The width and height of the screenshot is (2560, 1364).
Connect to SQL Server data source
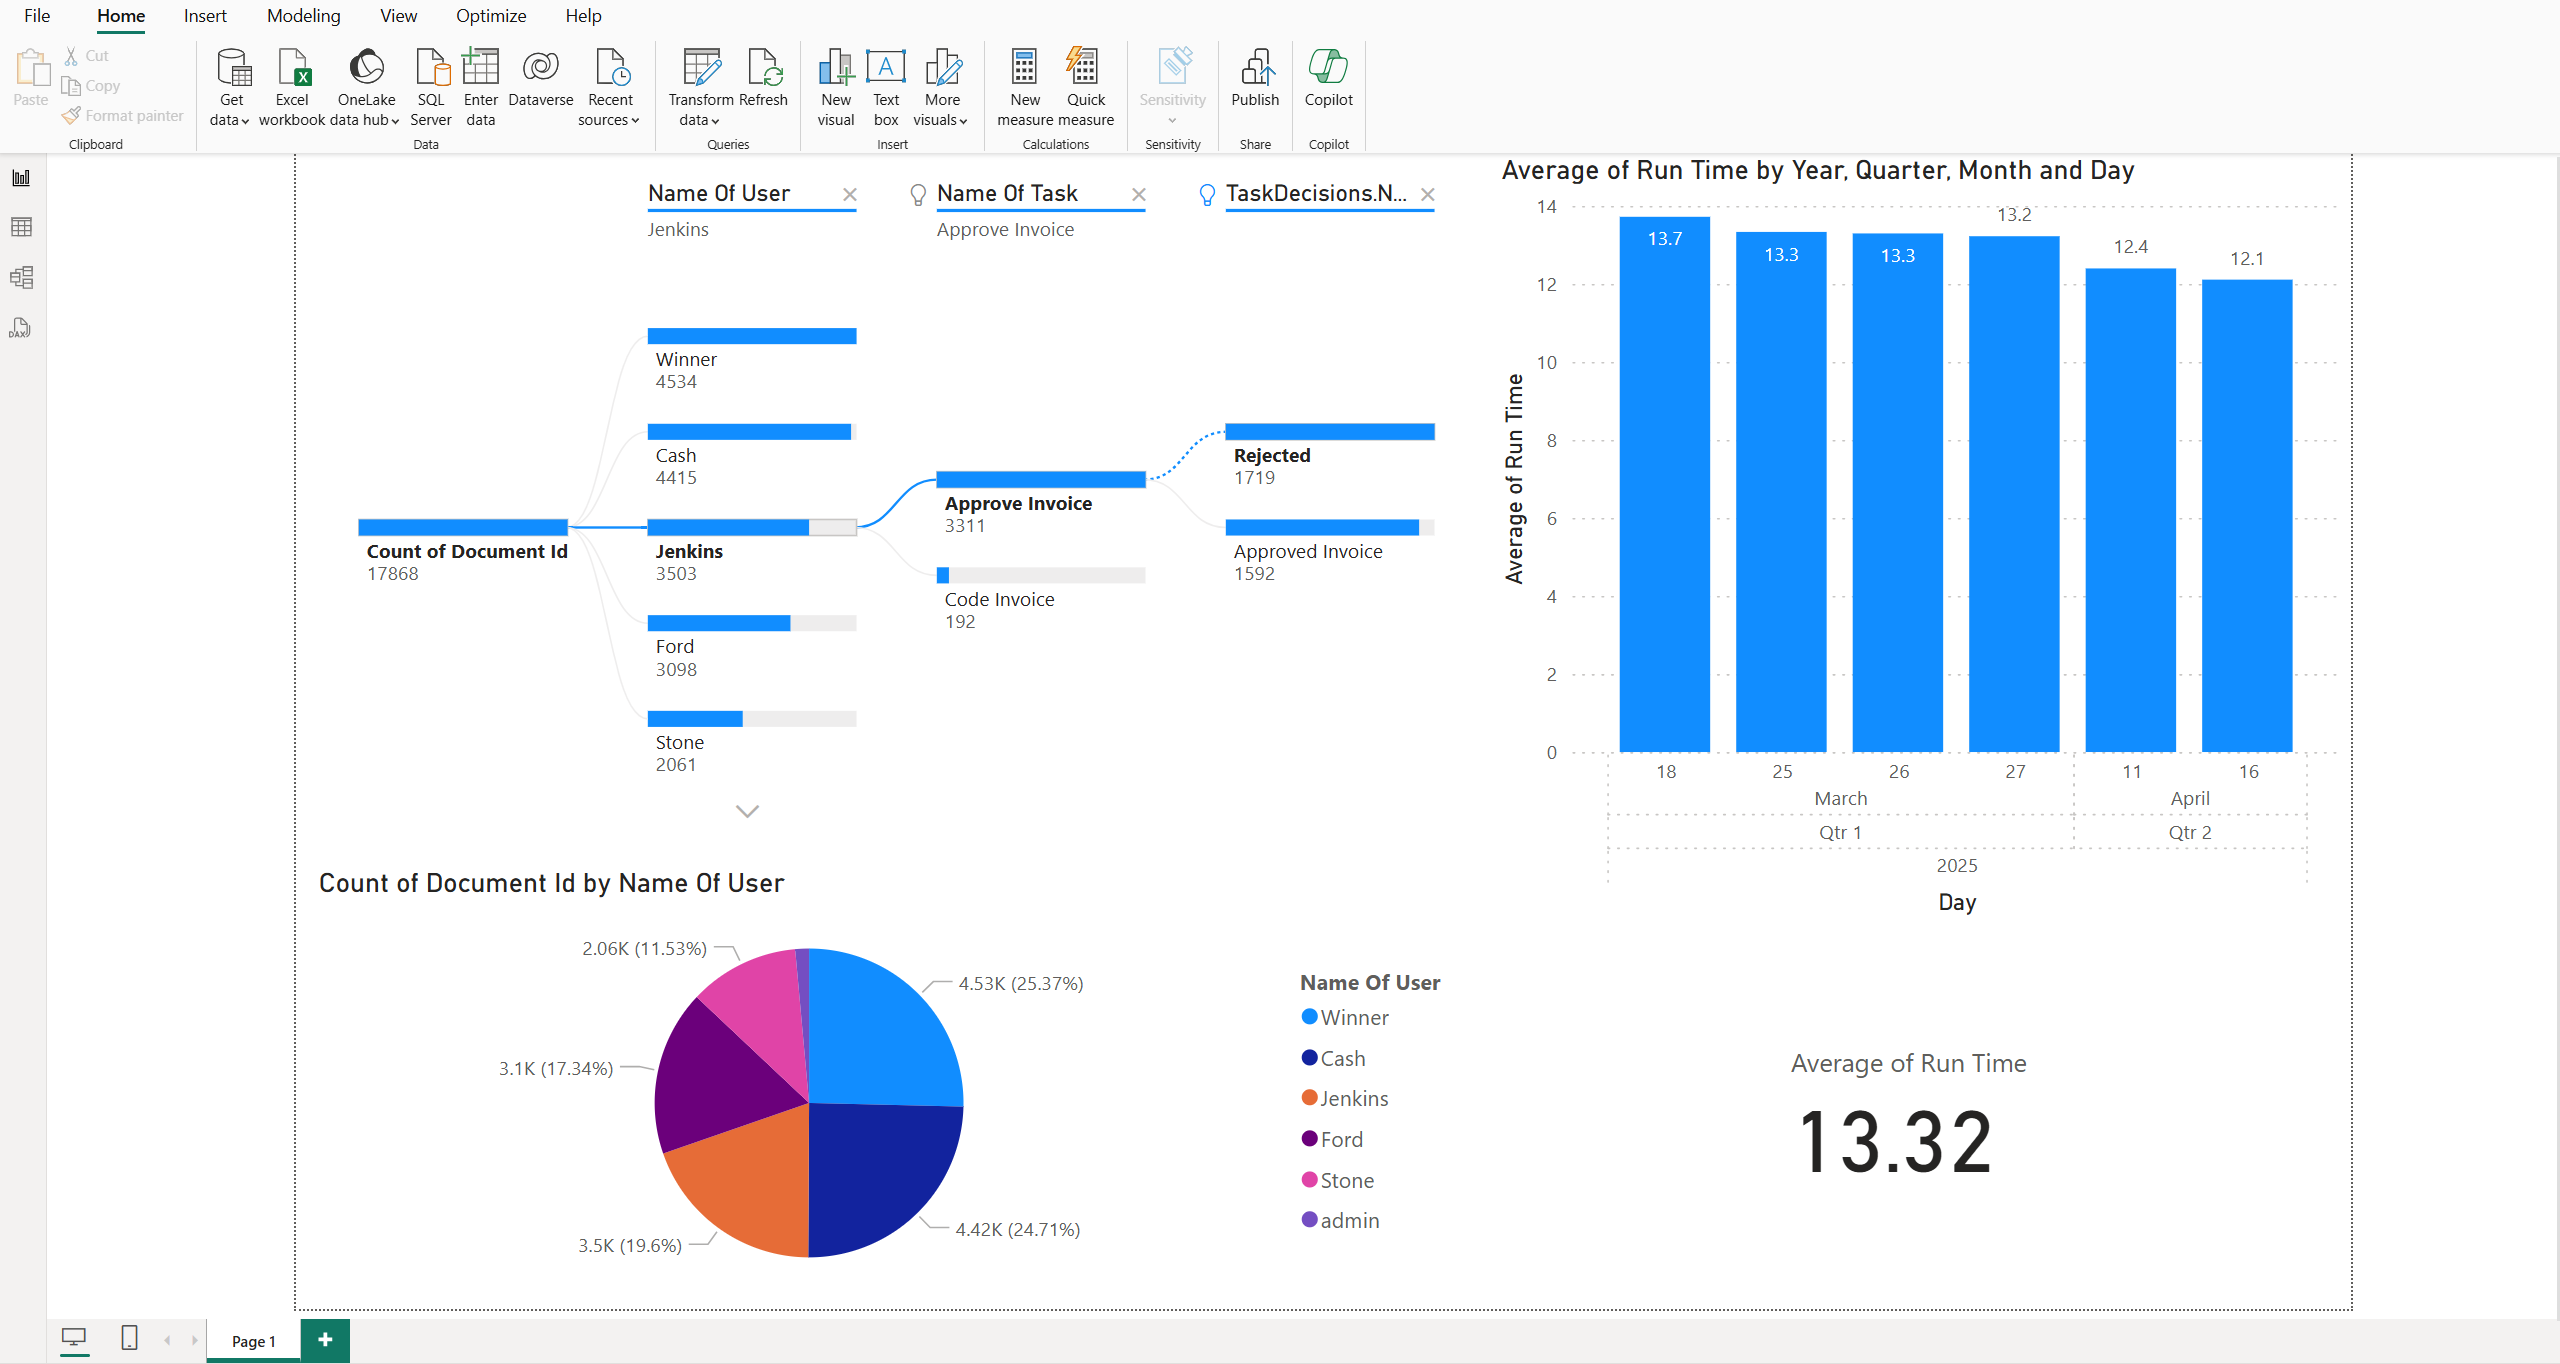(431, 85)
